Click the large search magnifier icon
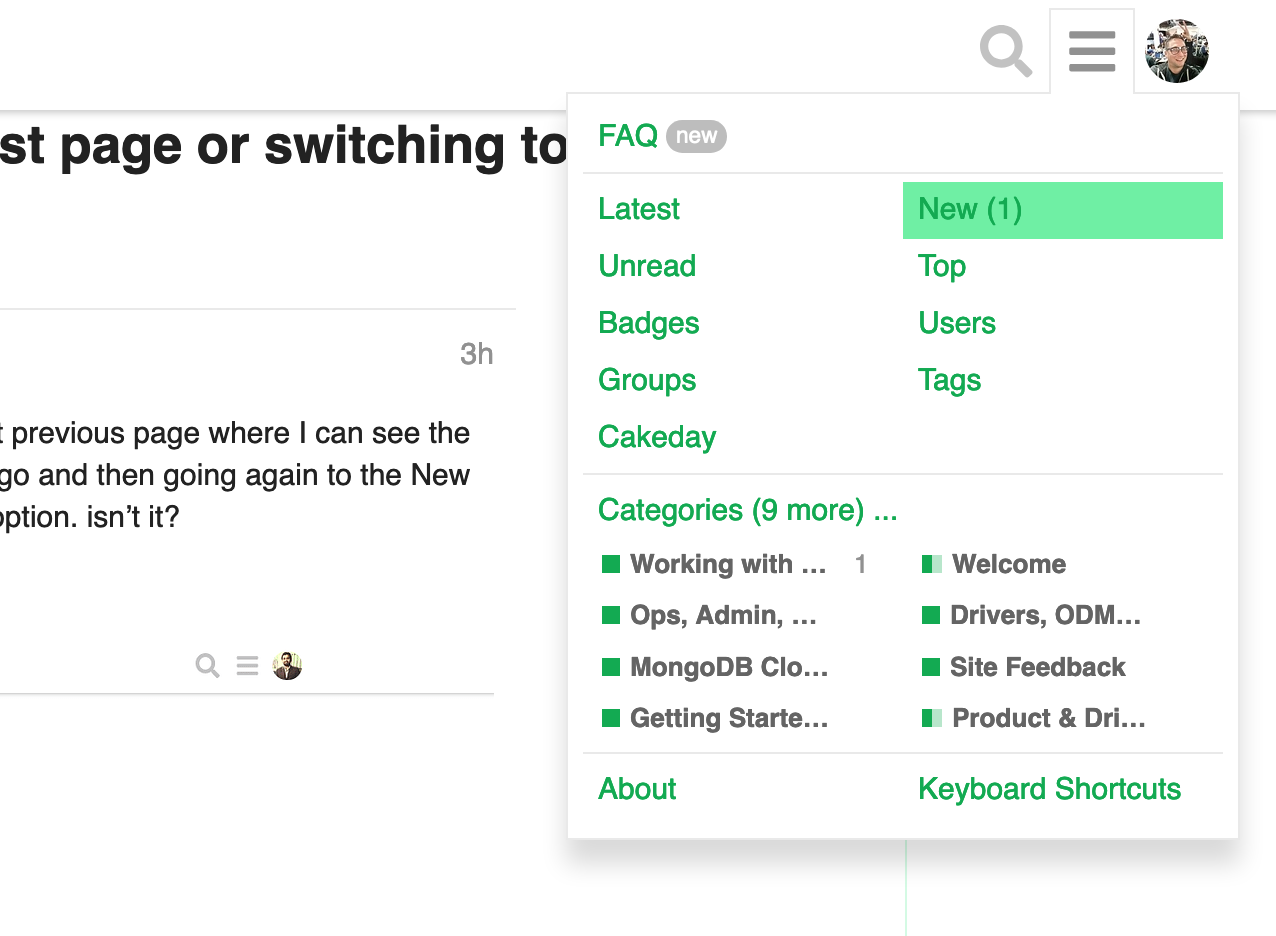1276x936 pixels. (x=1005, y=51)
